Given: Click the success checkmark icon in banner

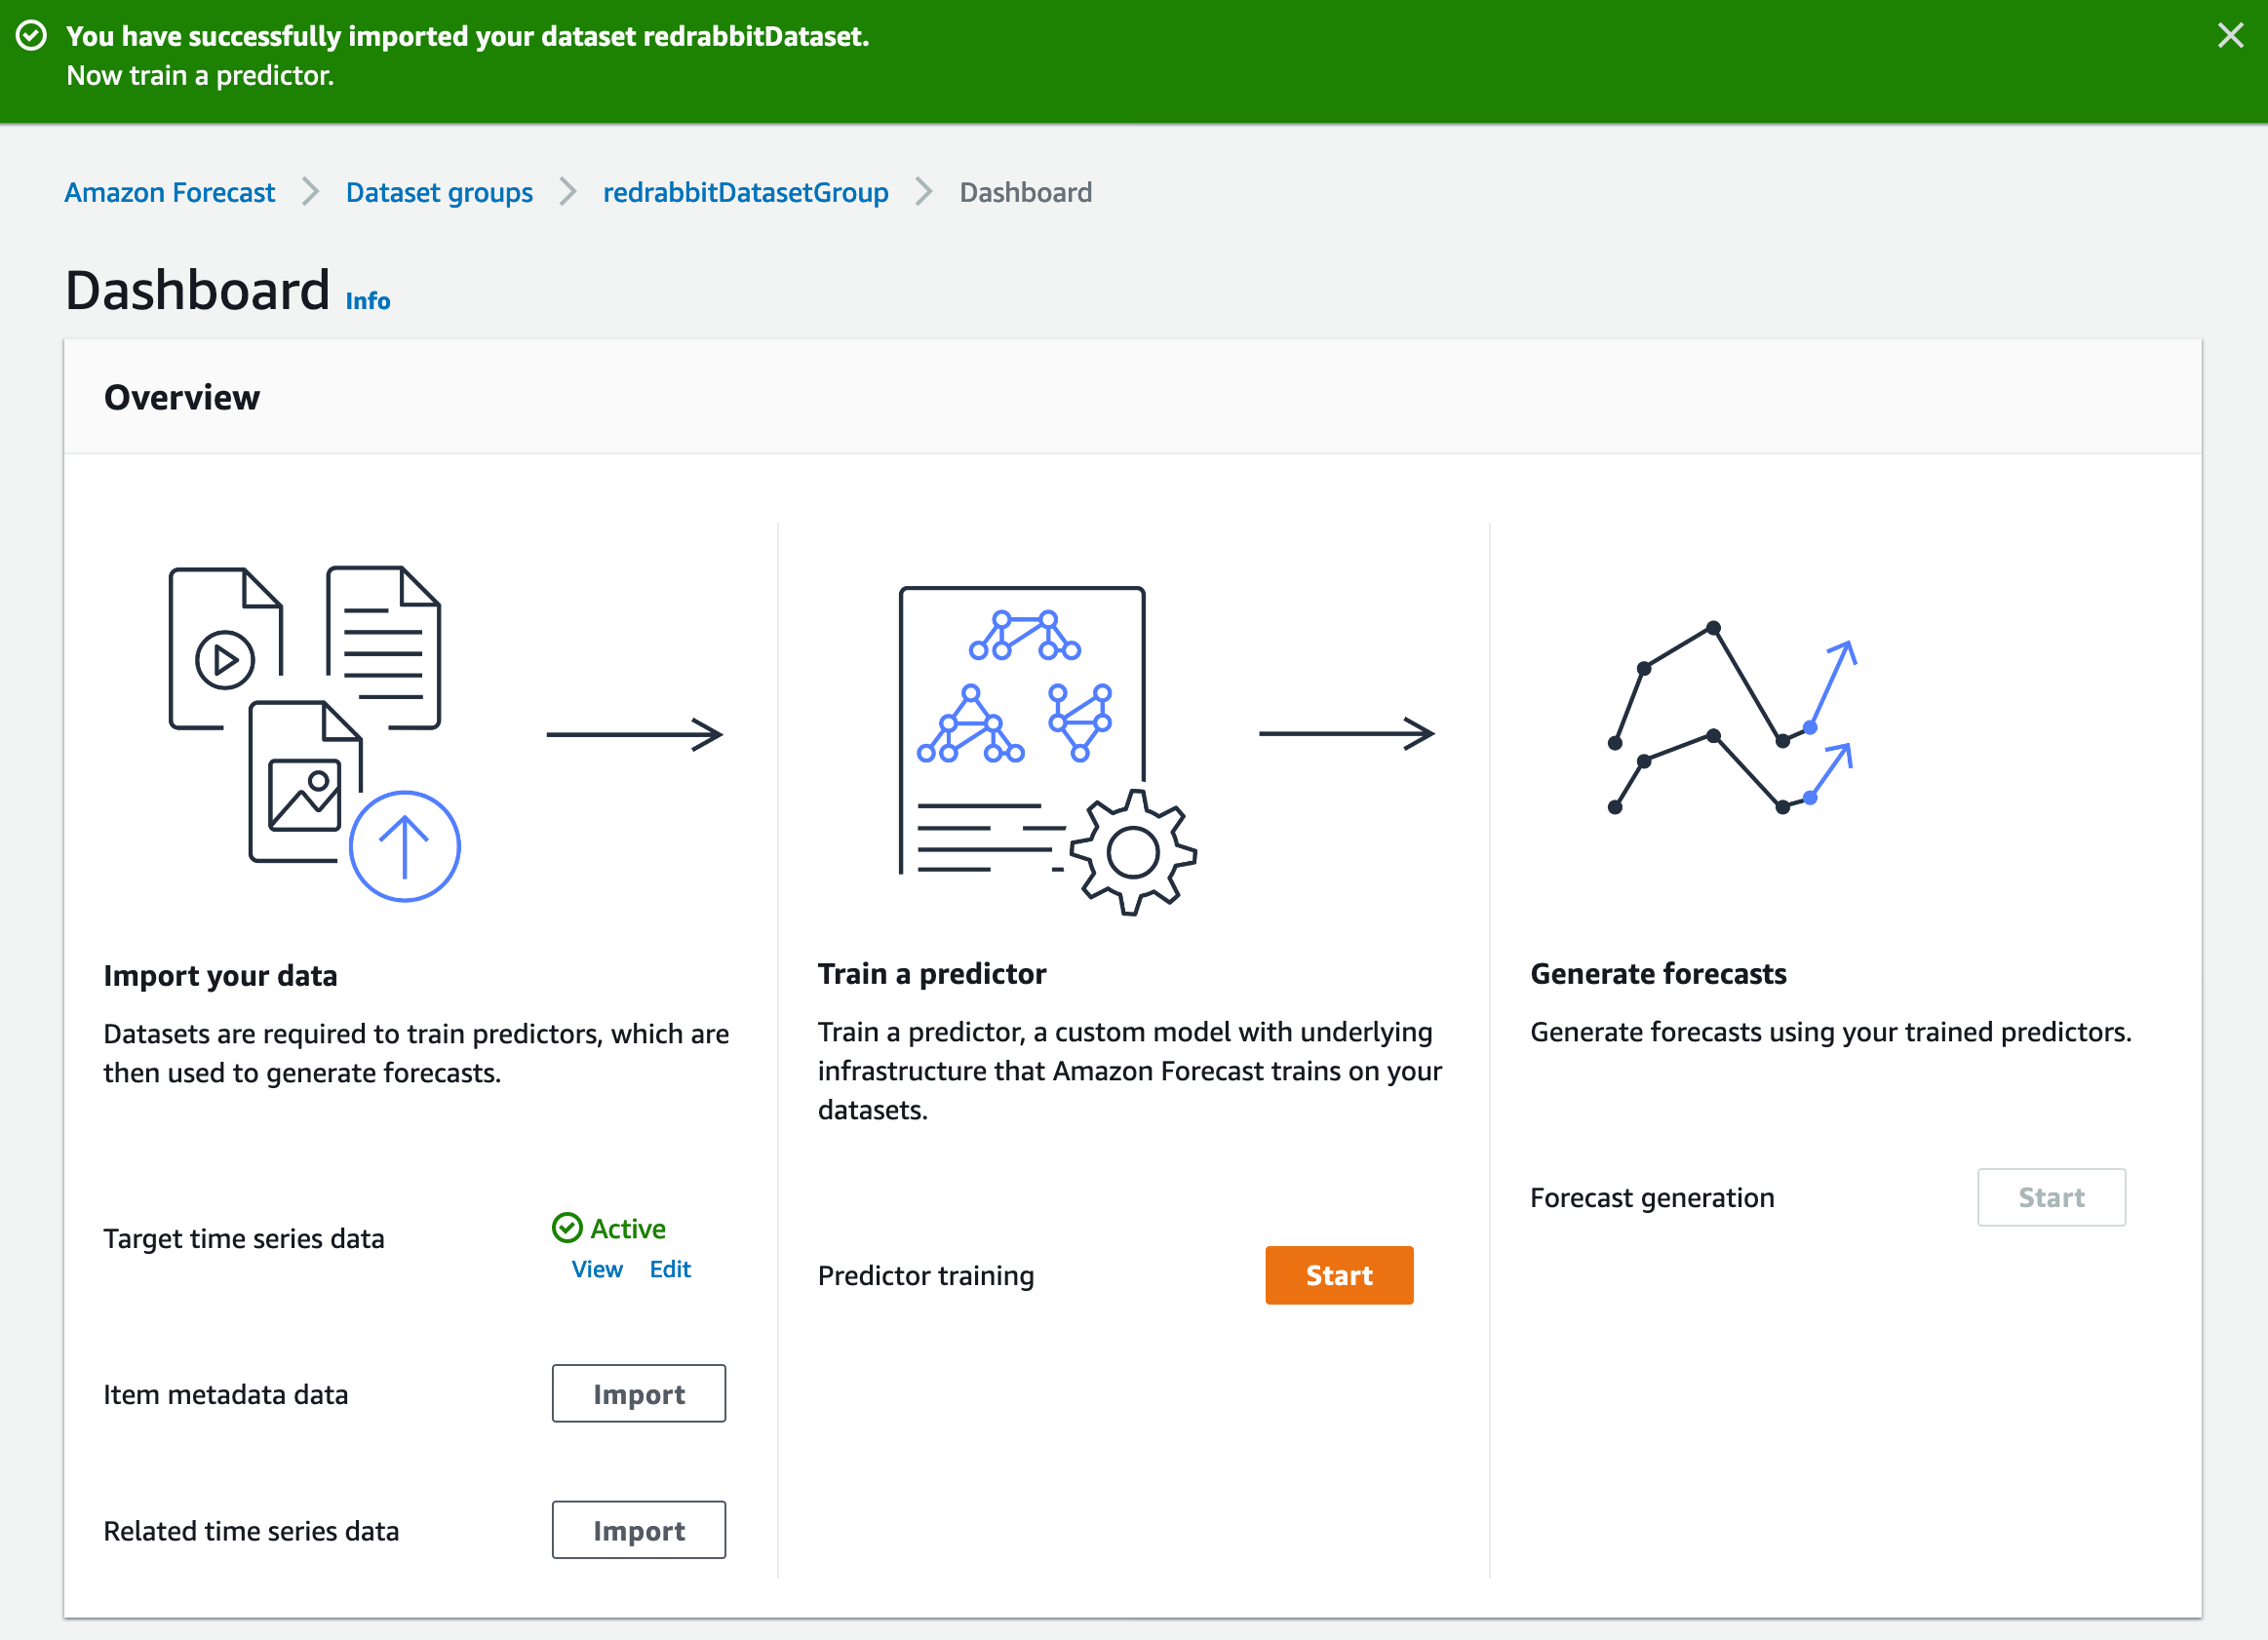Looking at the screenshot, I should click(32, 36).
